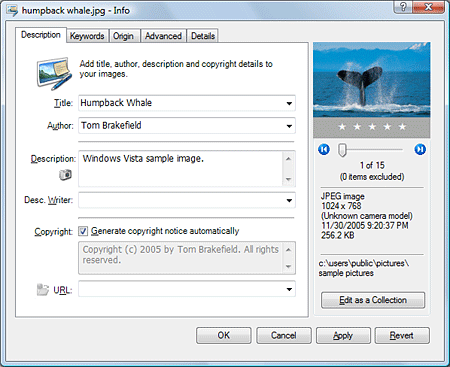Click the Cancel button
The image size is (450, 367).
(284, 335)
